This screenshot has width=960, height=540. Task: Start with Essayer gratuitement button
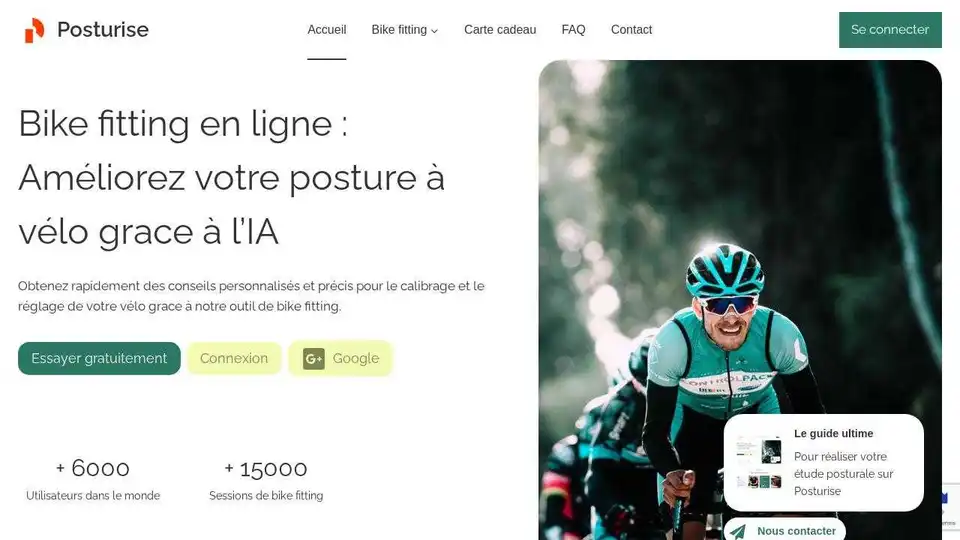pyautogui.click(x=99, y=358)
